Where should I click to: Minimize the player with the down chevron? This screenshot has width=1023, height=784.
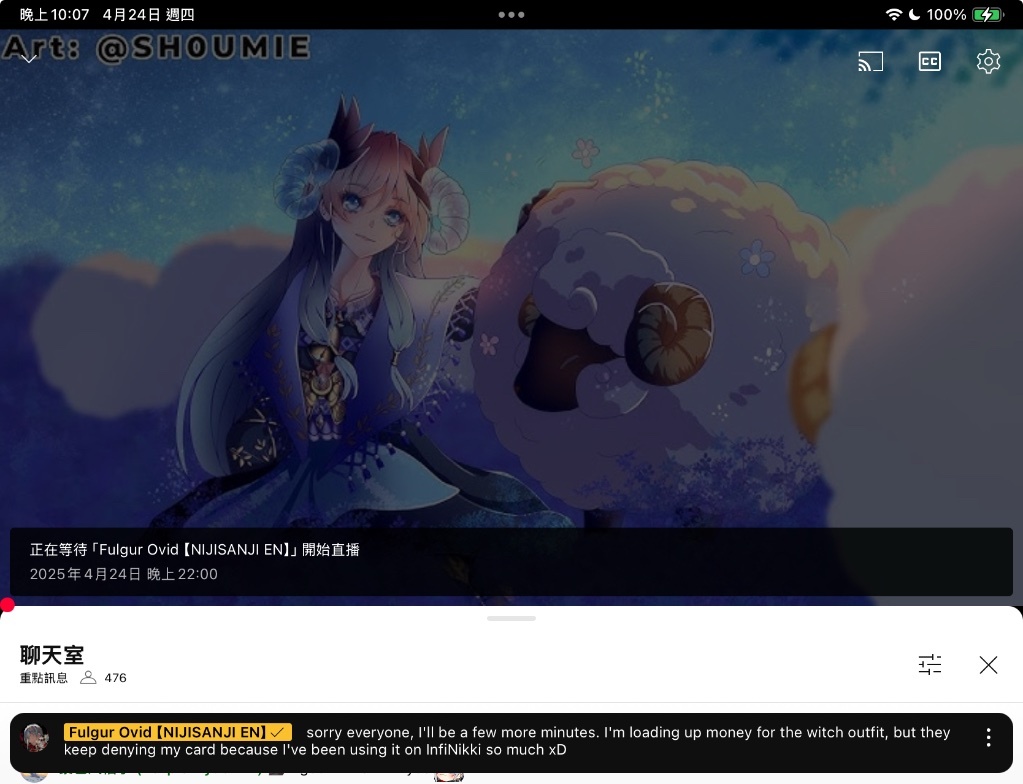click(29, 59)
